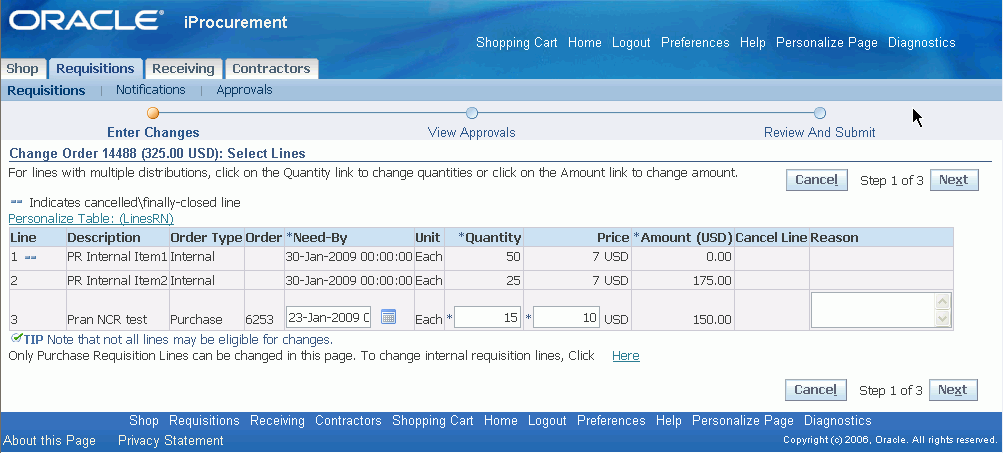Image resolution: width=1003 pixels, height=453 pixels.
Task: Open Preferences in the top header
Action: [x=695, y=42]
